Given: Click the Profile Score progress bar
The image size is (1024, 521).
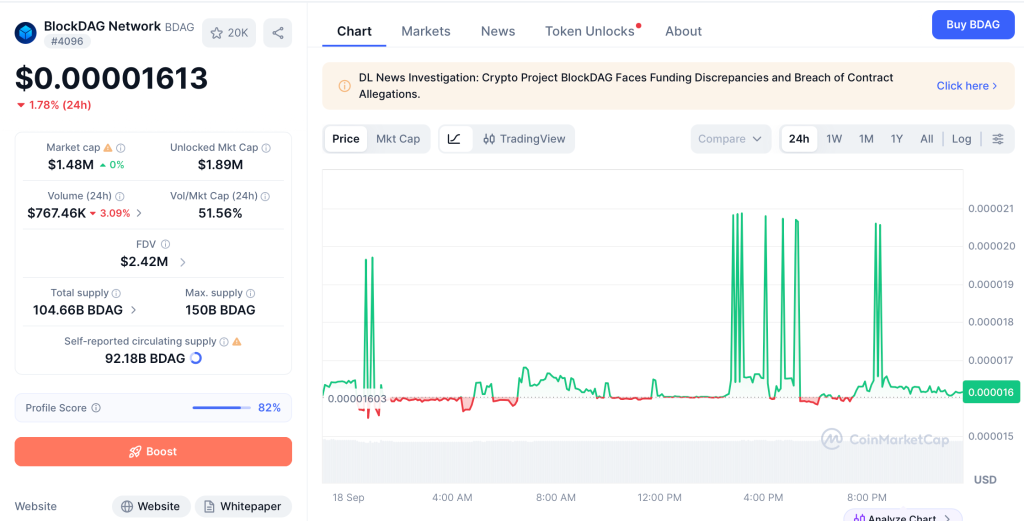Looking at the screenshot, I should pos(221,408).
